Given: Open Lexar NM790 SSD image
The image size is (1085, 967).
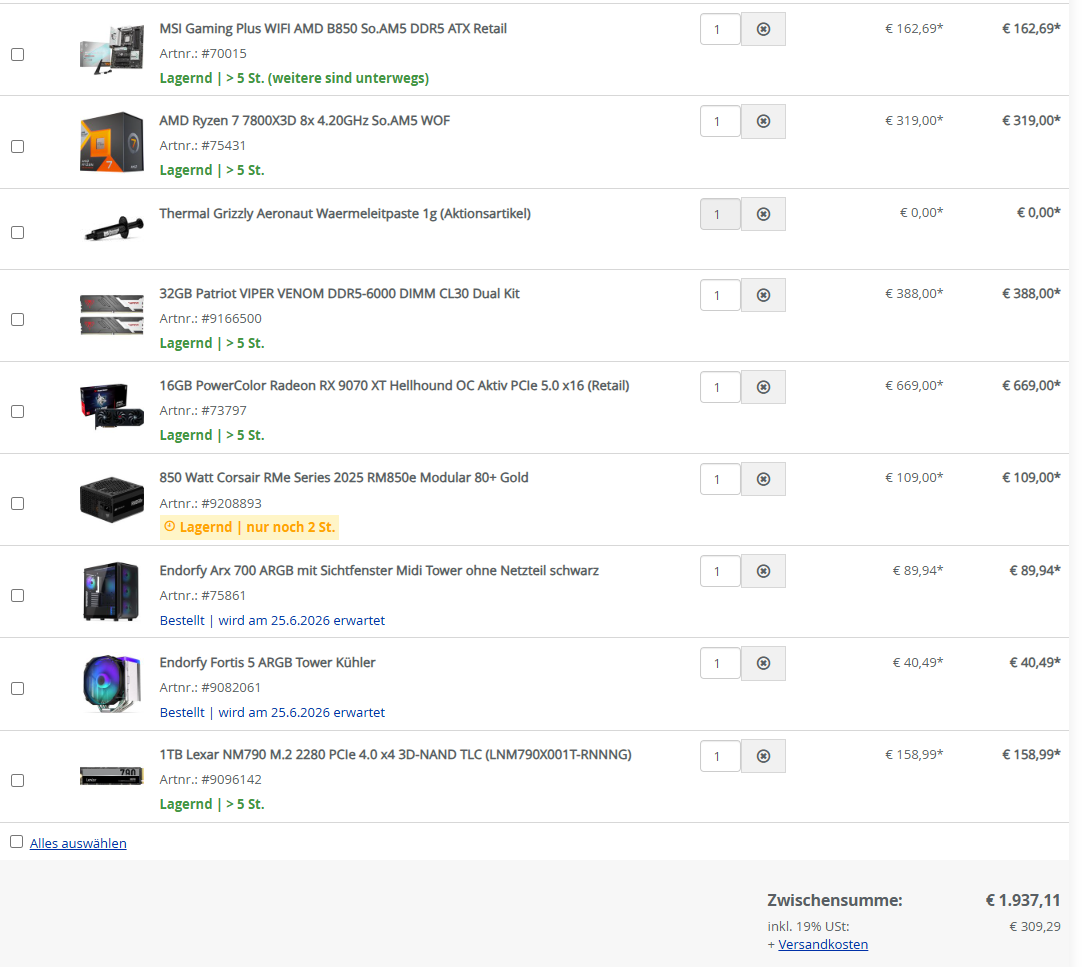Looking at the screenshot, I should (111, 775).
